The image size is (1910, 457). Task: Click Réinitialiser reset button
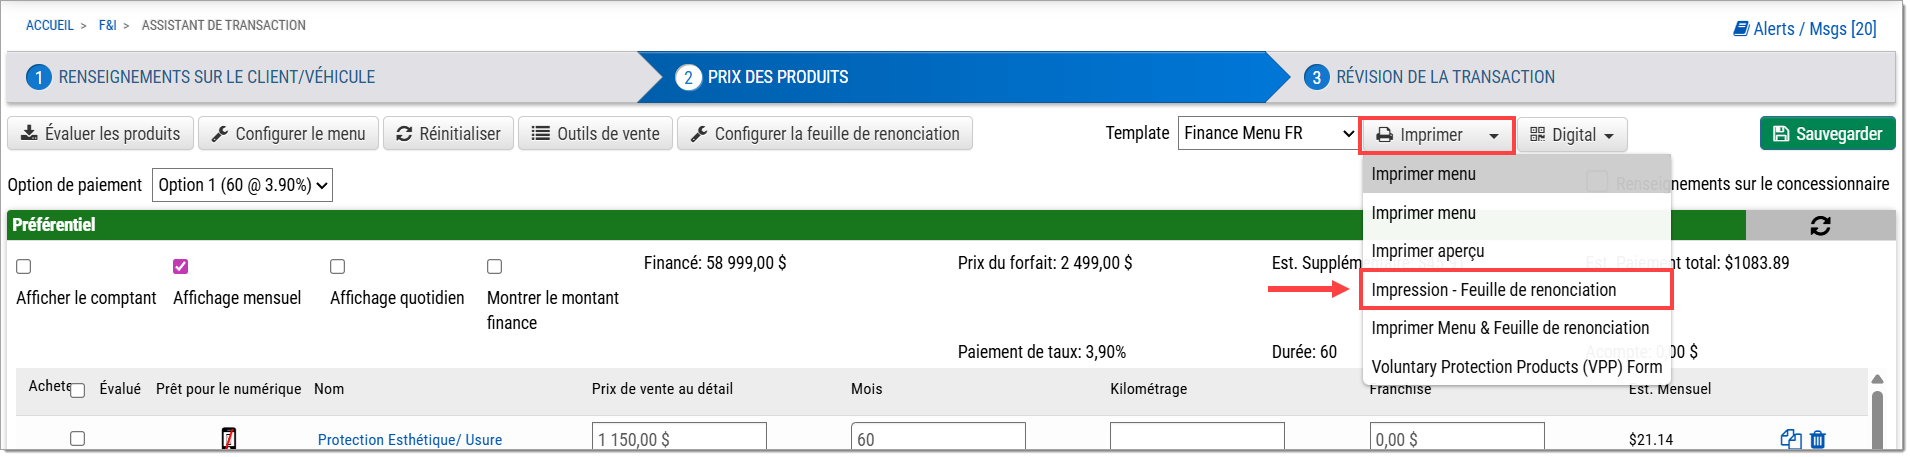(x=448, y=134)
